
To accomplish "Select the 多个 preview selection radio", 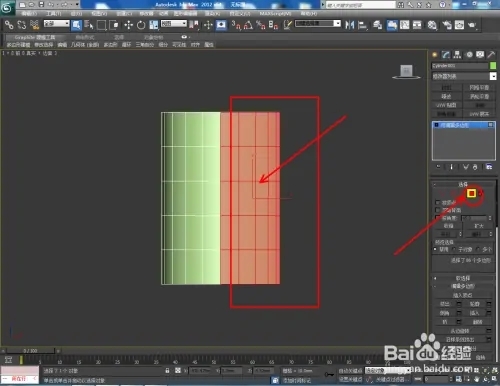I will point(478,249).
